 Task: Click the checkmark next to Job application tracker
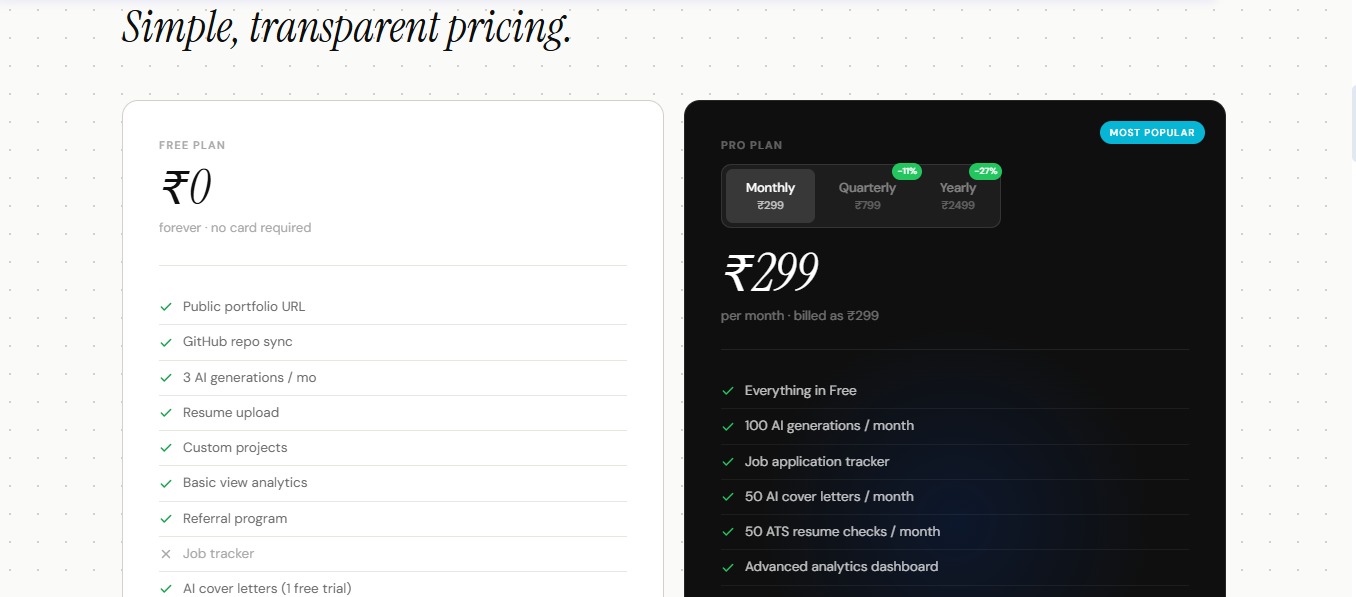tap(728, 462)
